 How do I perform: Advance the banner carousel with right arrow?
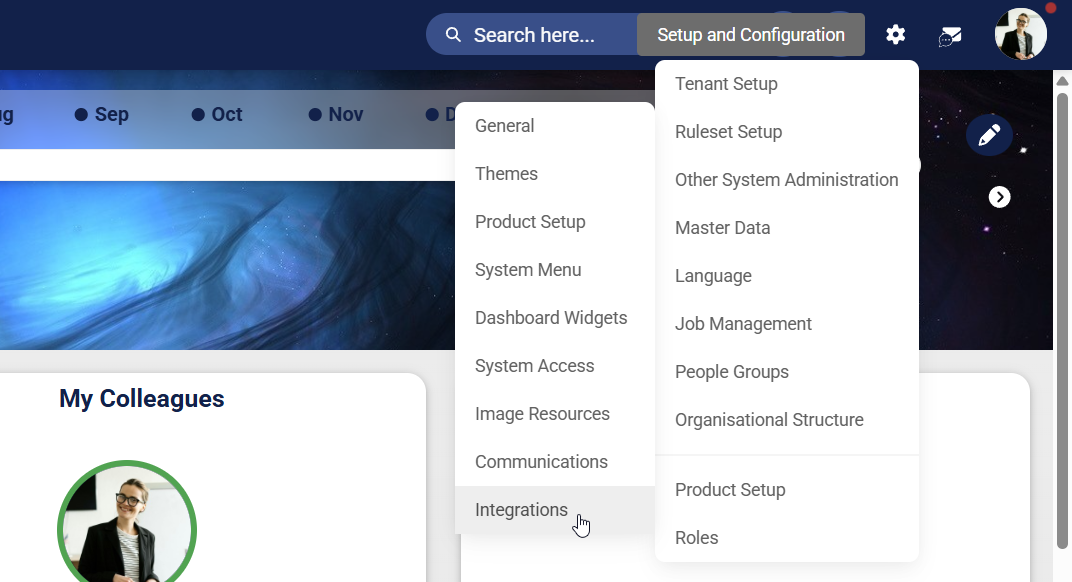(999, 196)
